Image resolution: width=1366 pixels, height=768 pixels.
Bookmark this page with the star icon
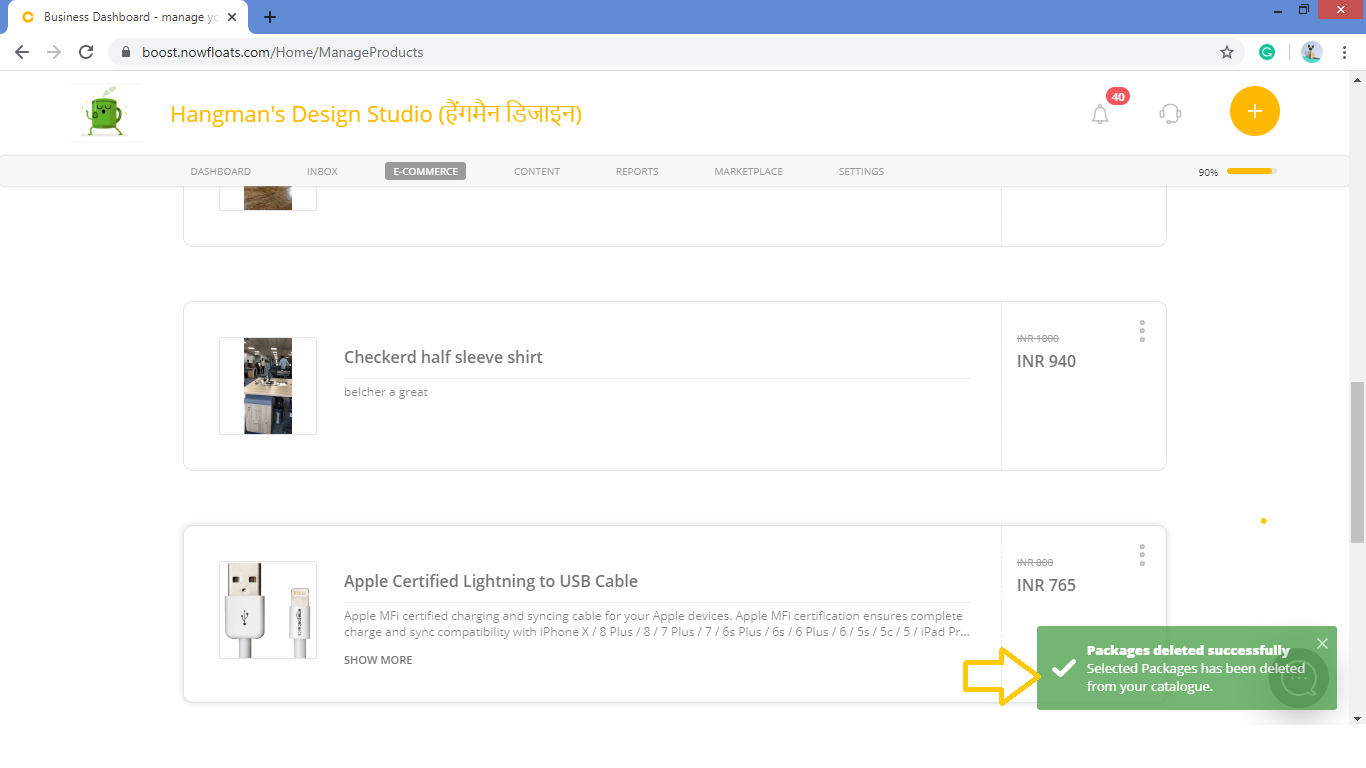(x=1227, y=52)
